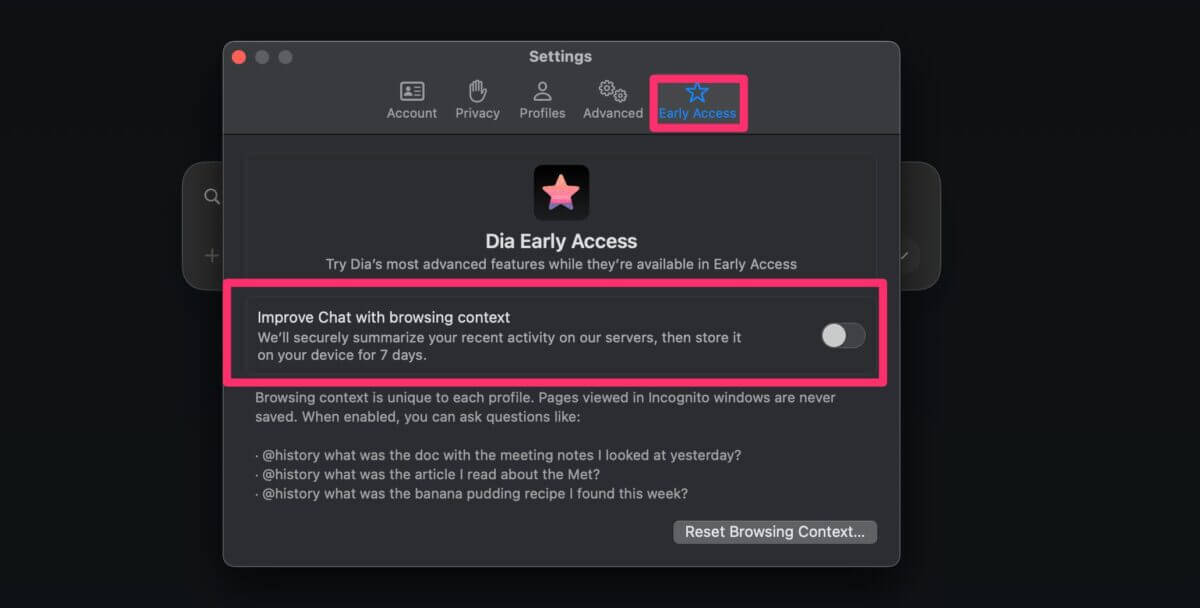Click the magnifier search icon behind Settings
Screen dimensions: 1200x608
(212, 197)
